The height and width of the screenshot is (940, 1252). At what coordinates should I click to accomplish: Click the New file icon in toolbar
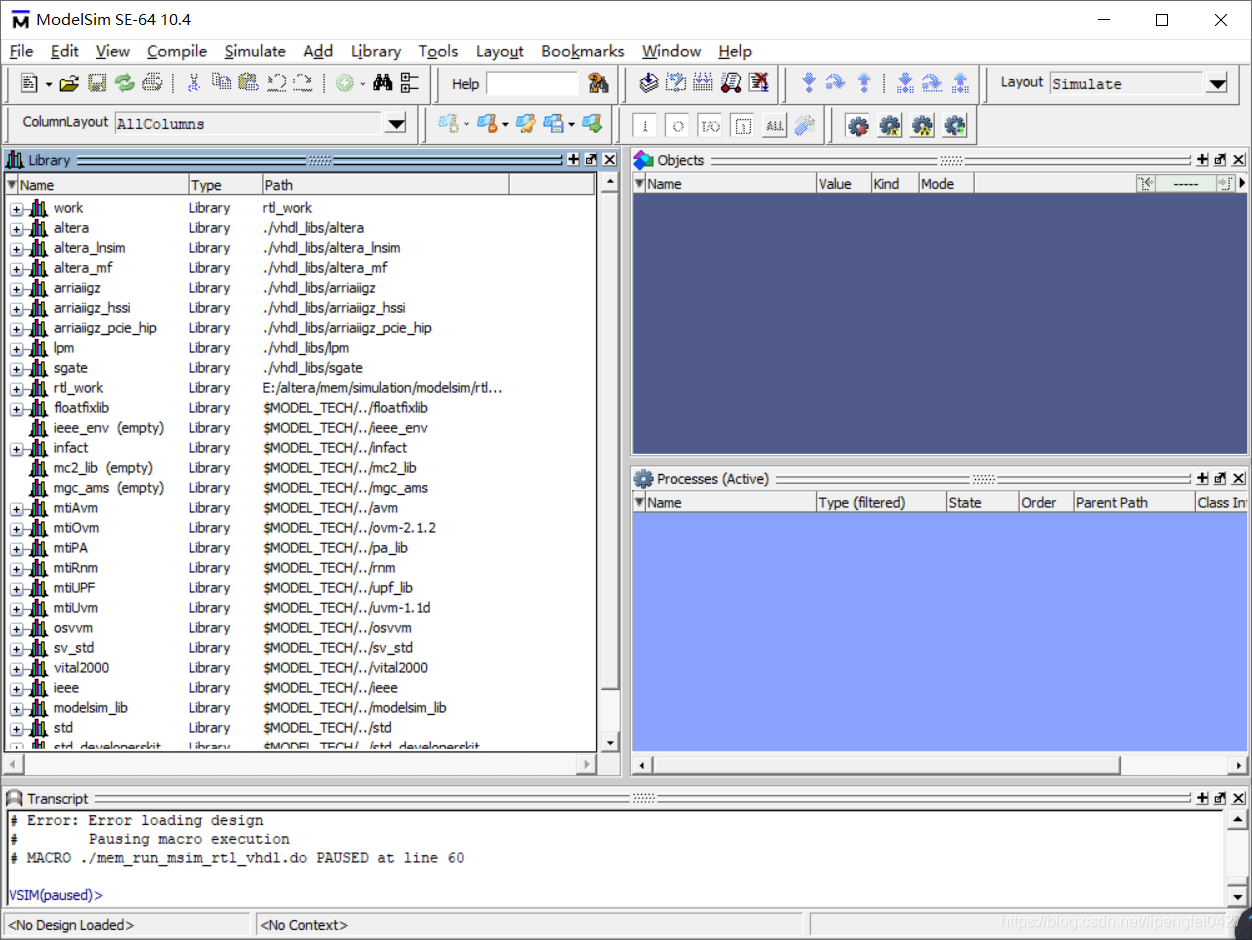tap(29, 84)
